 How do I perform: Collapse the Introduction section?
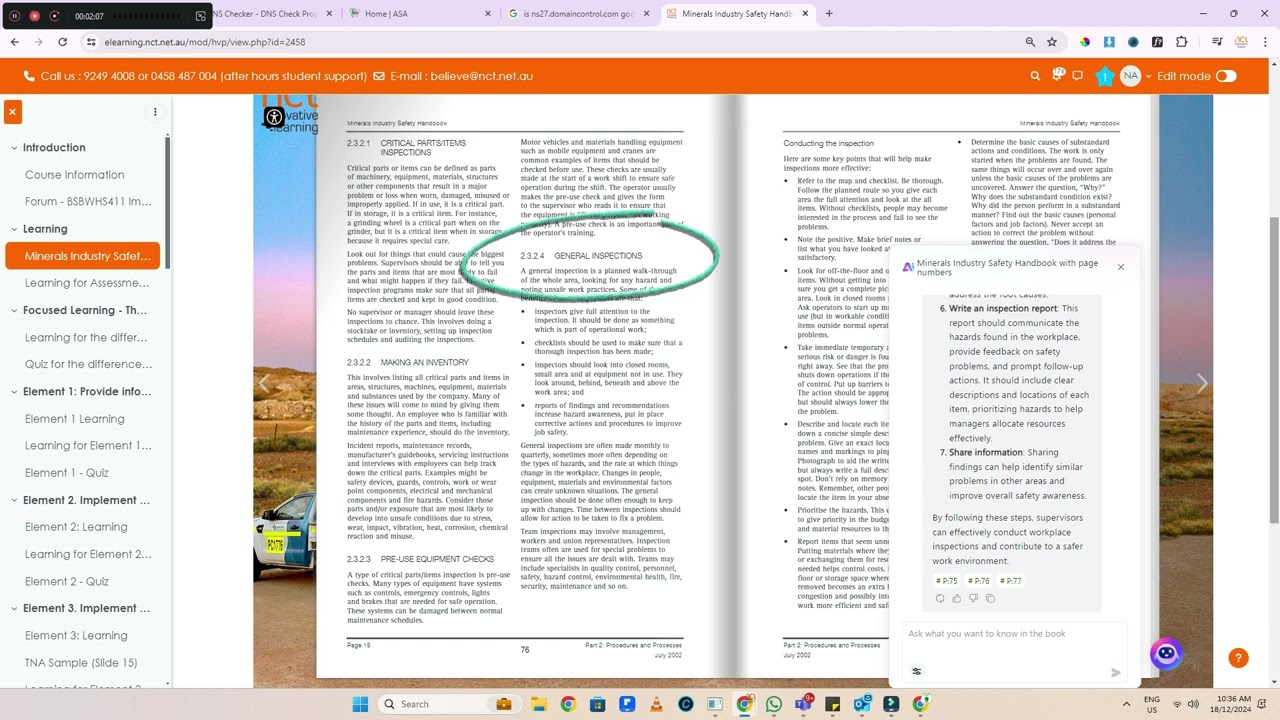(x=14, y=148)
